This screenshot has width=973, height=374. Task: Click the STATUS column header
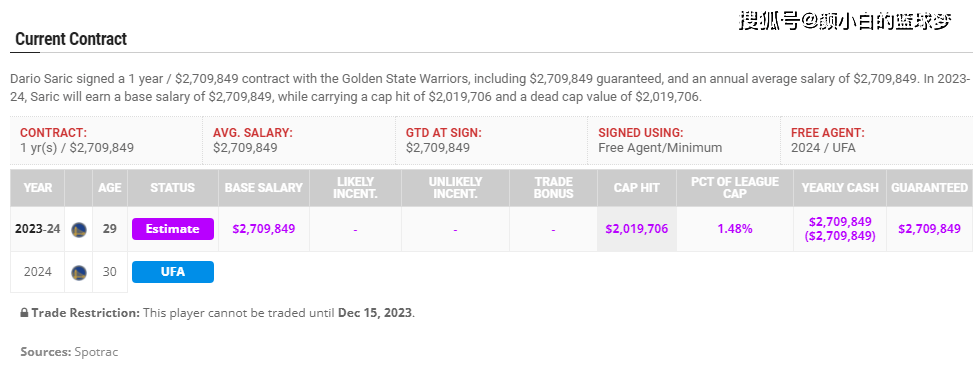coord(173,188)
